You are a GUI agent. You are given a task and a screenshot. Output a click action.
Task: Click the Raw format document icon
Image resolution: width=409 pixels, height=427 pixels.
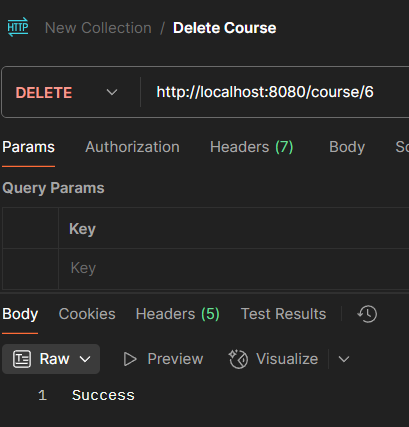coord(22,359)
